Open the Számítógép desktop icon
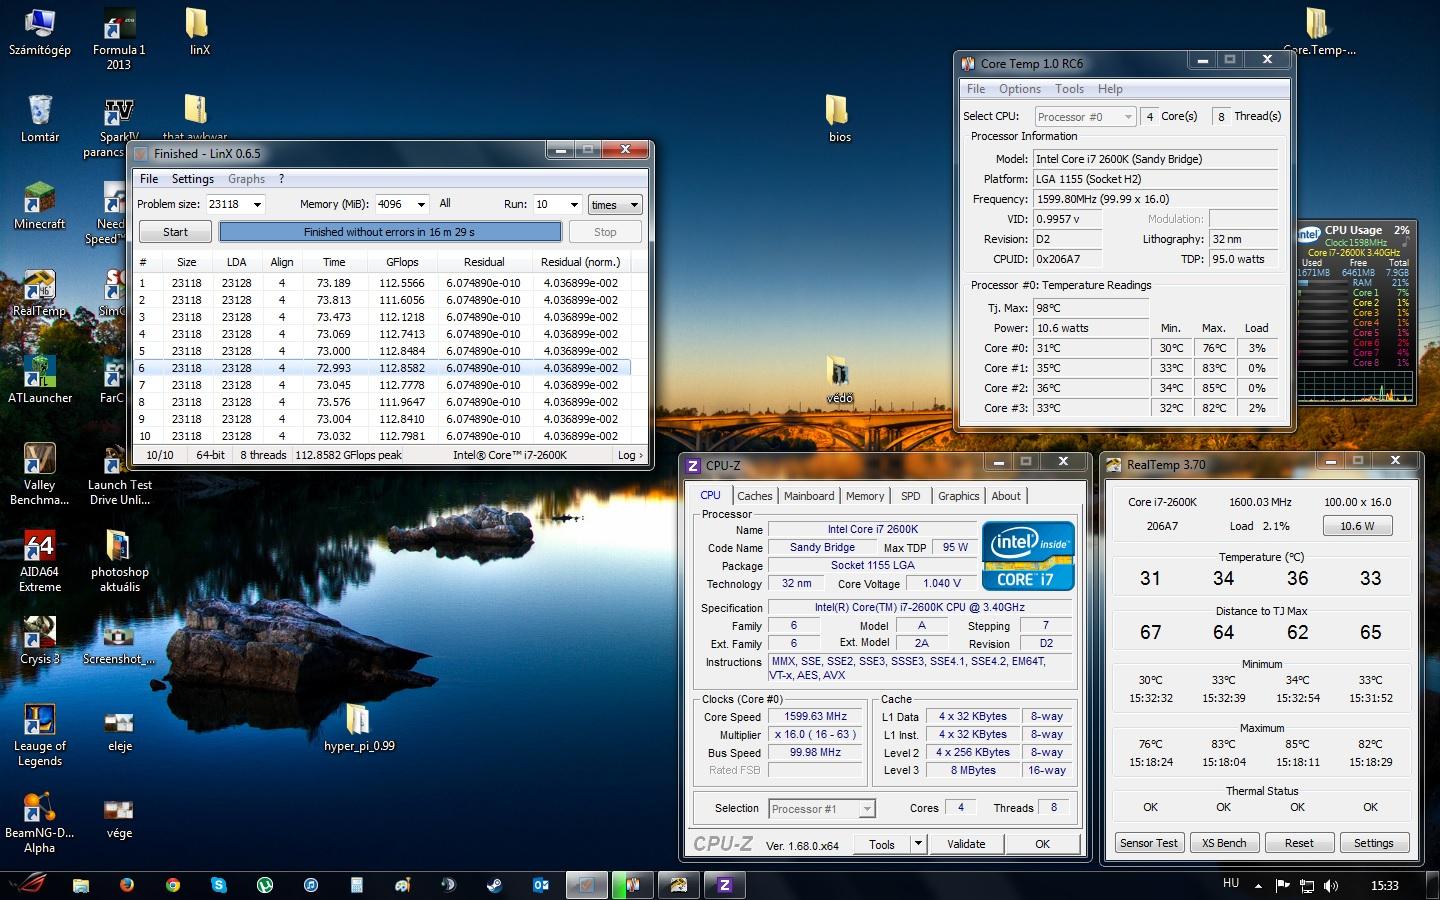Screen dimensions: 1440x900 tap(39, 32)
